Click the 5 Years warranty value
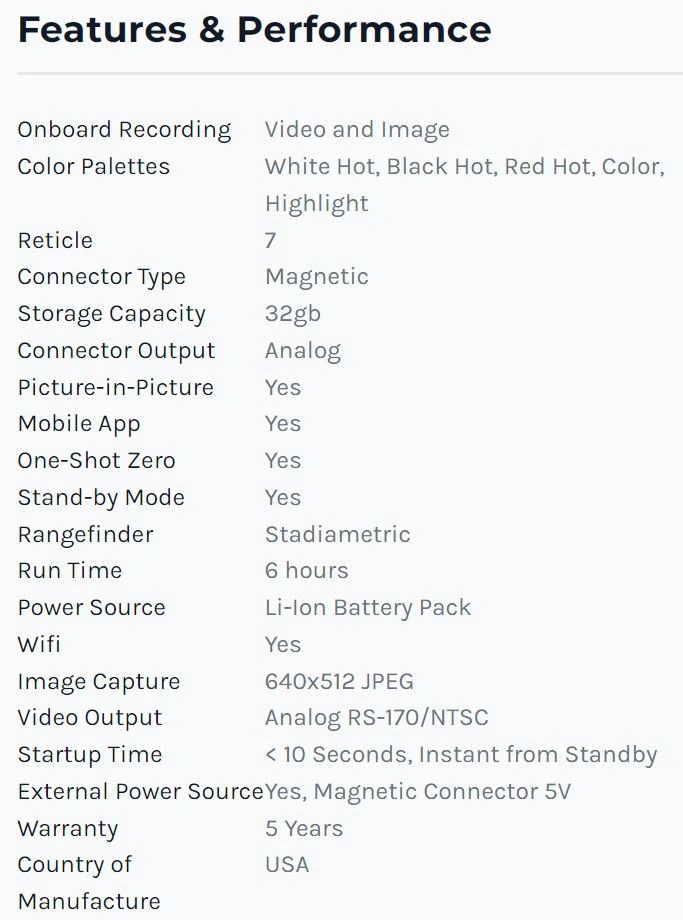 303,829
